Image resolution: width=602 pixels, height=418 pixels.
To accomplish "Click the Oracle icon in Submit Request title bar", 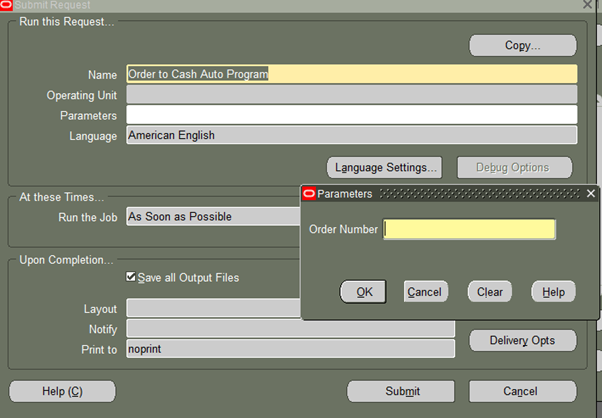I will point(6,5).
